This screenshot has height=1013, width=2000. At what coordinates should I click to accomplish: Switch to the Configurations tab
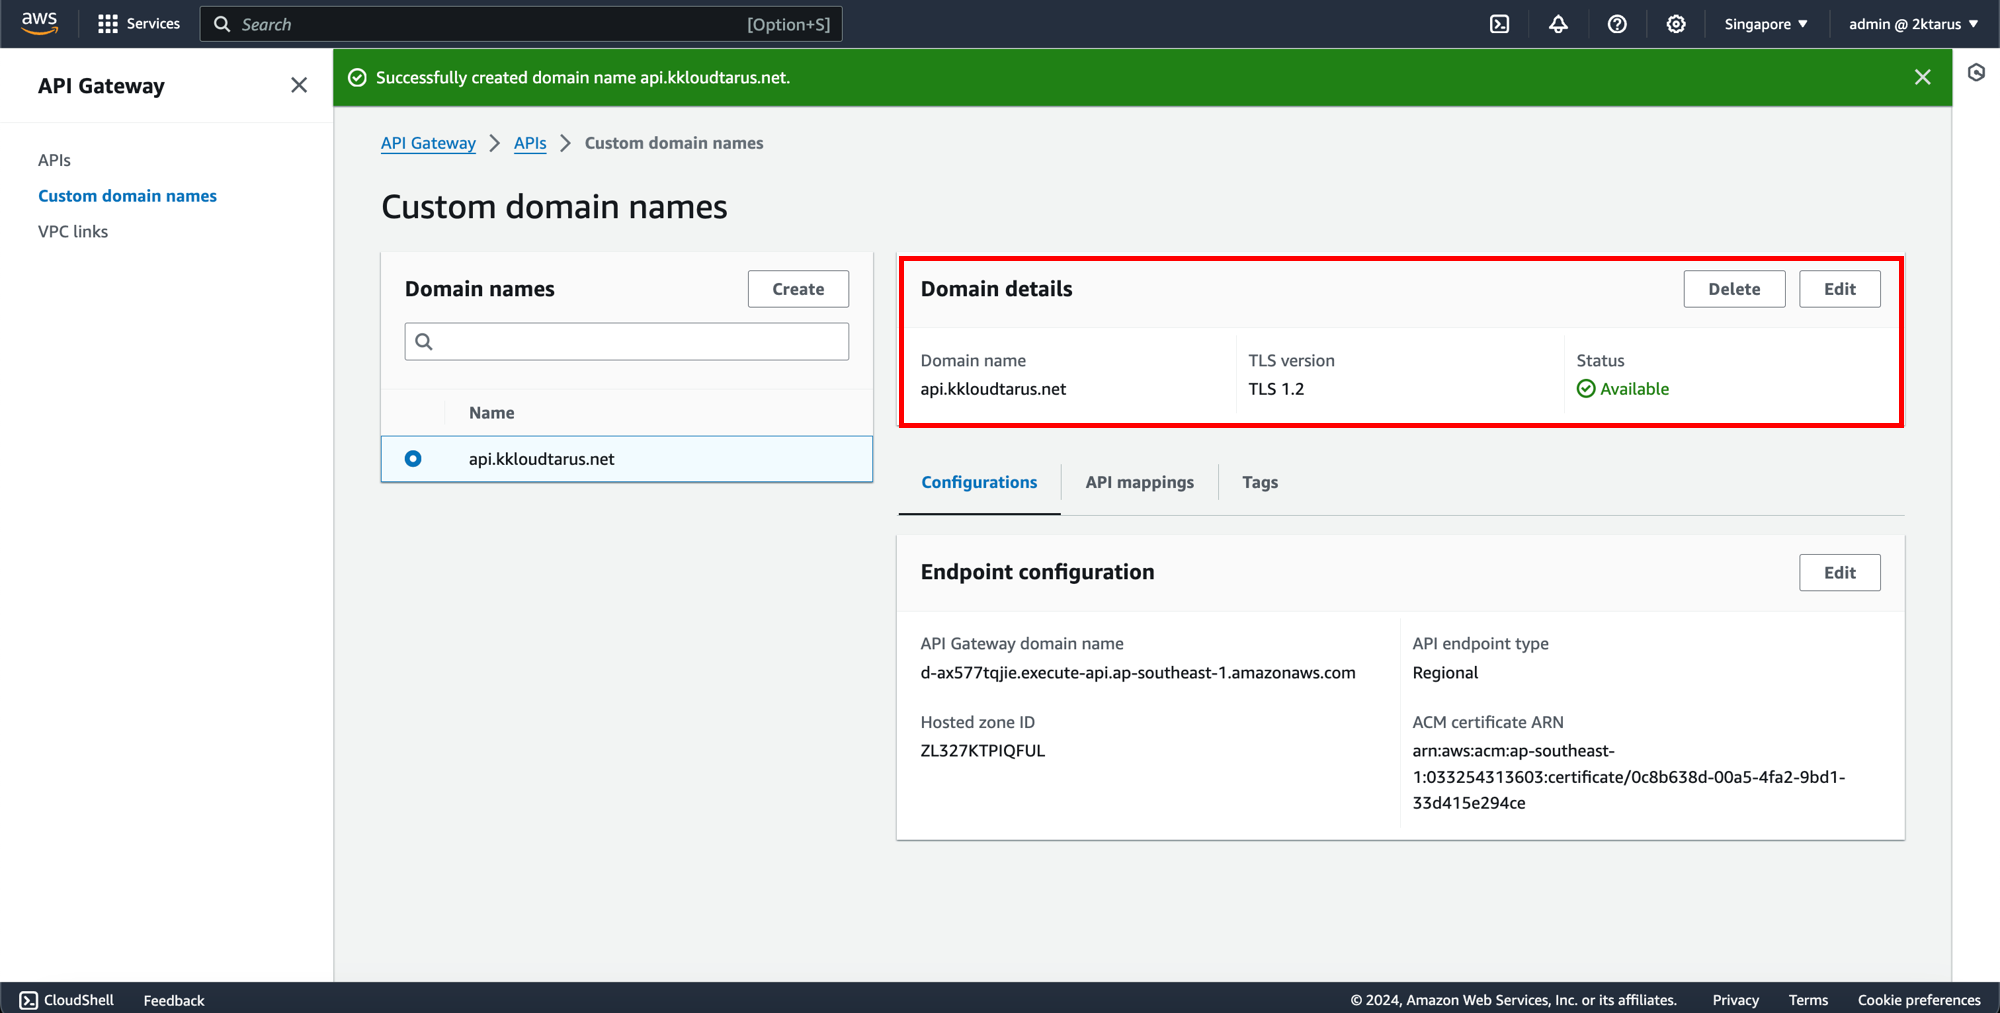tap(979, 482)
